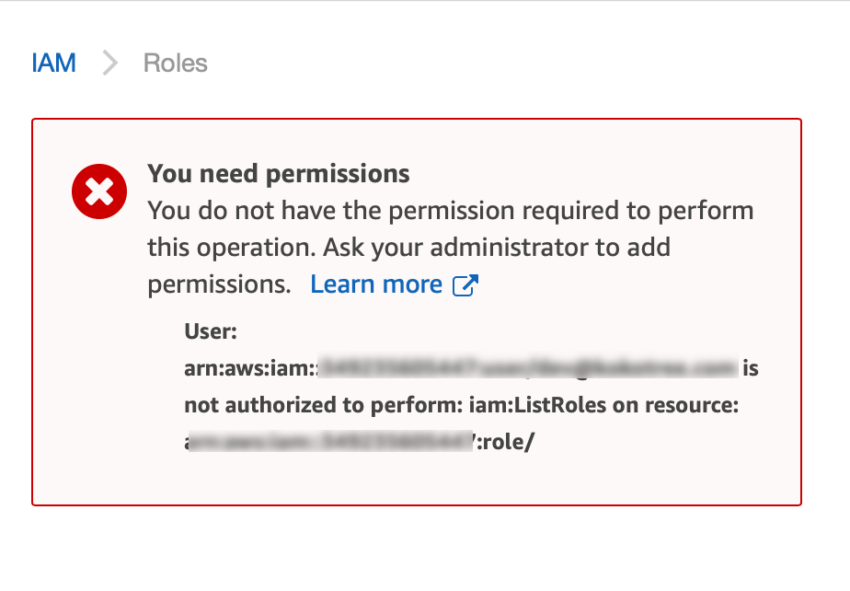This screenshot has width=850, height=591.
Task: Click the word "permissions." before Learn more
Action: [219, 284]
